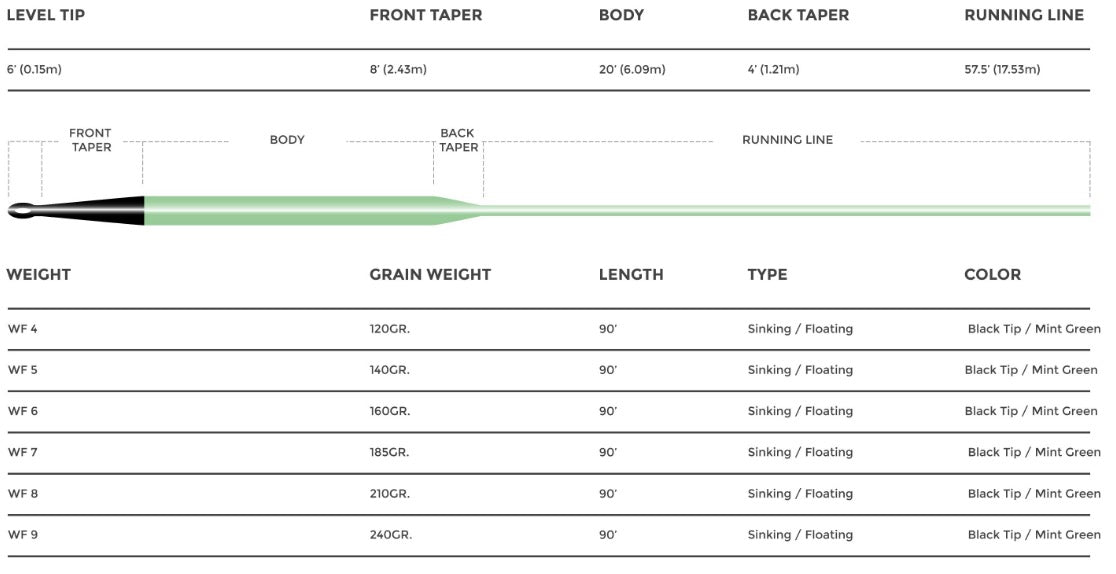Click the RUNNING LINE top header
The height and width of the screenshot is (574, 1116).
[1023, 15]
